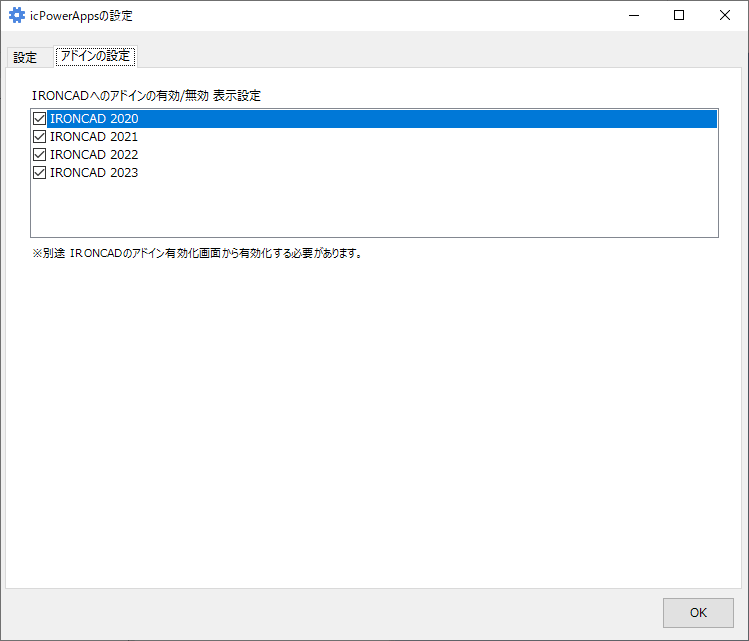
Task: Click the icPowerApps gear icon in title bar
Action: (x=16, y=15)
